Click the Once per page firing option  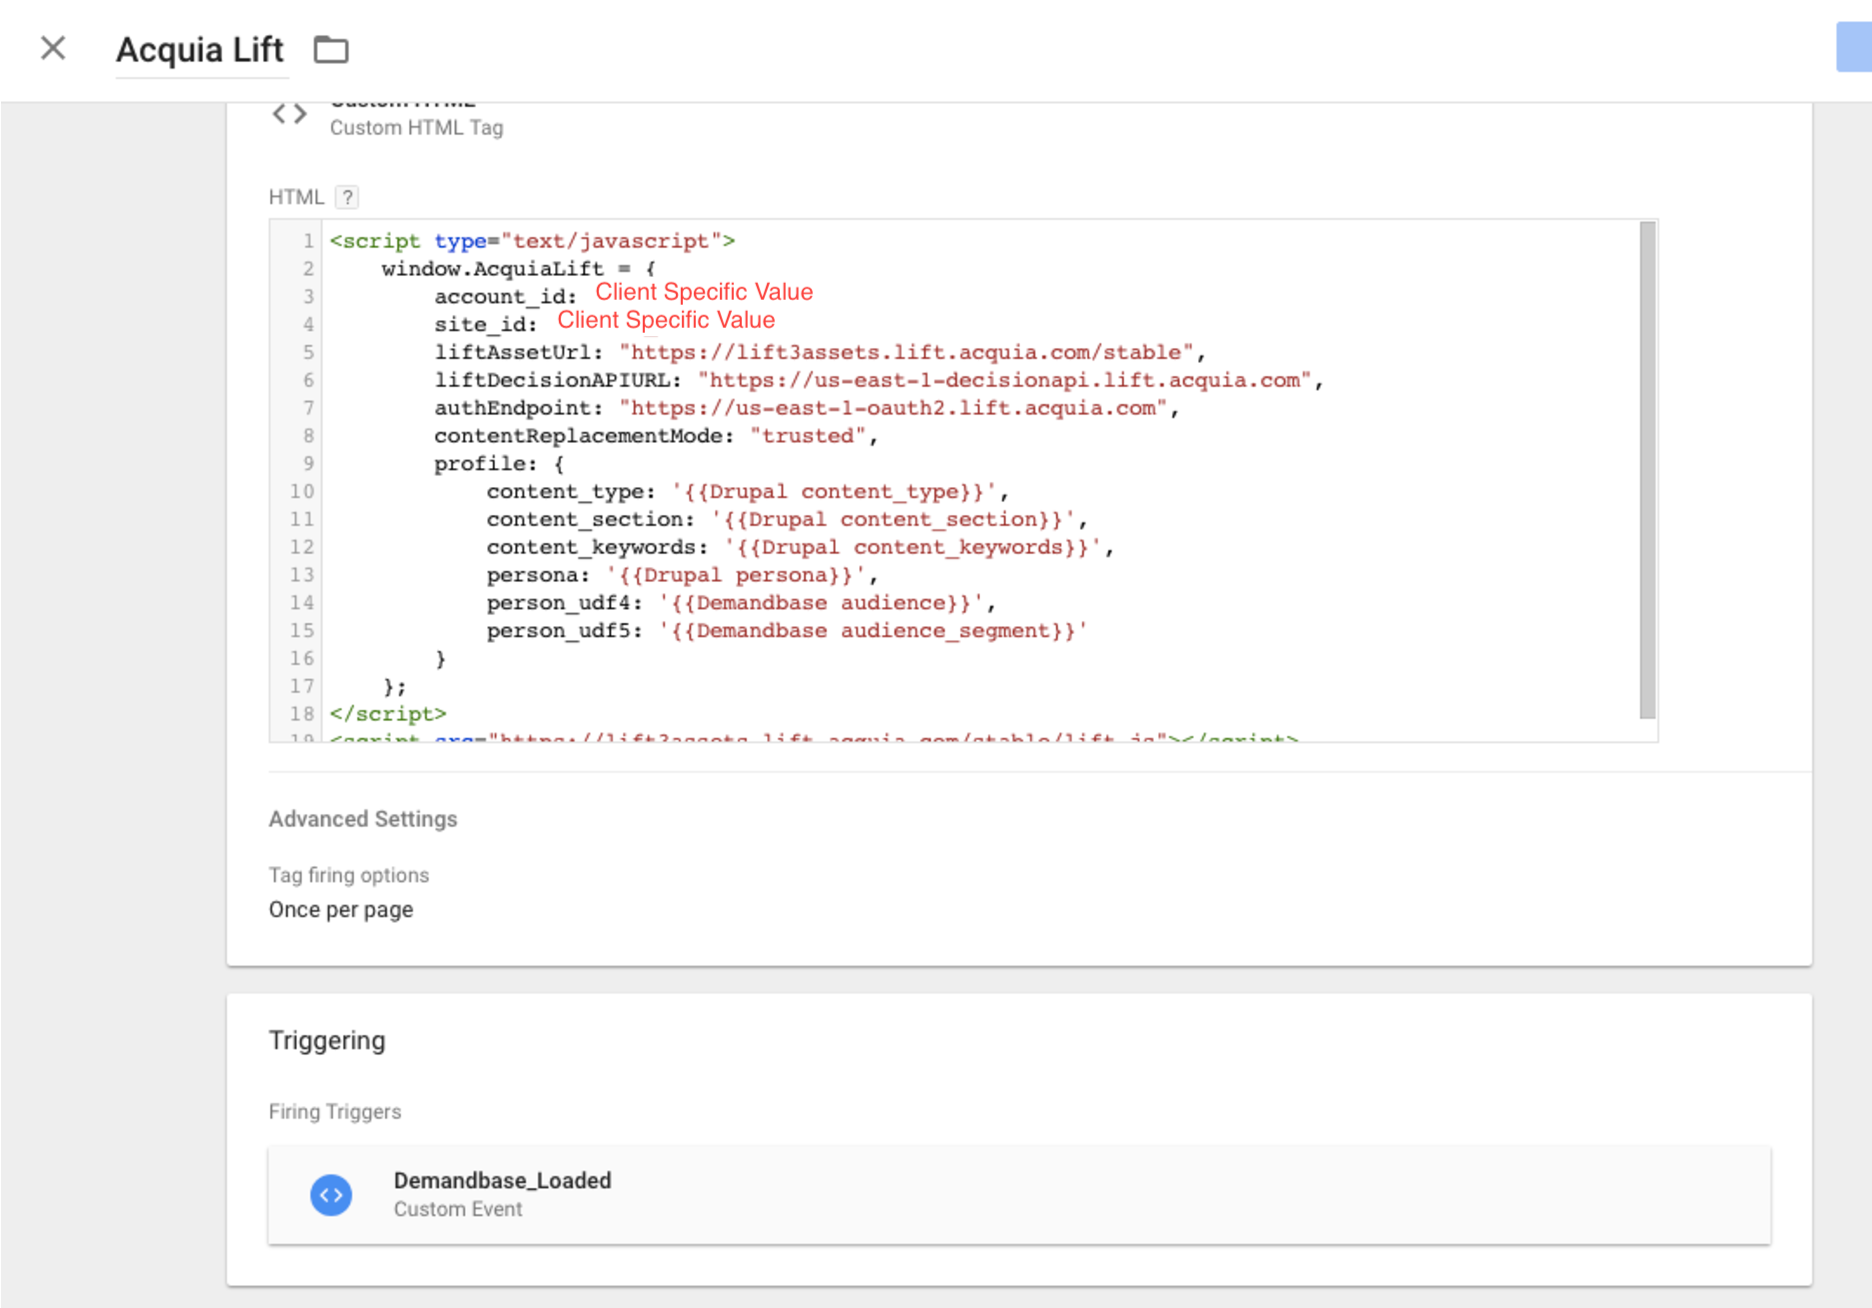point(341,910)
